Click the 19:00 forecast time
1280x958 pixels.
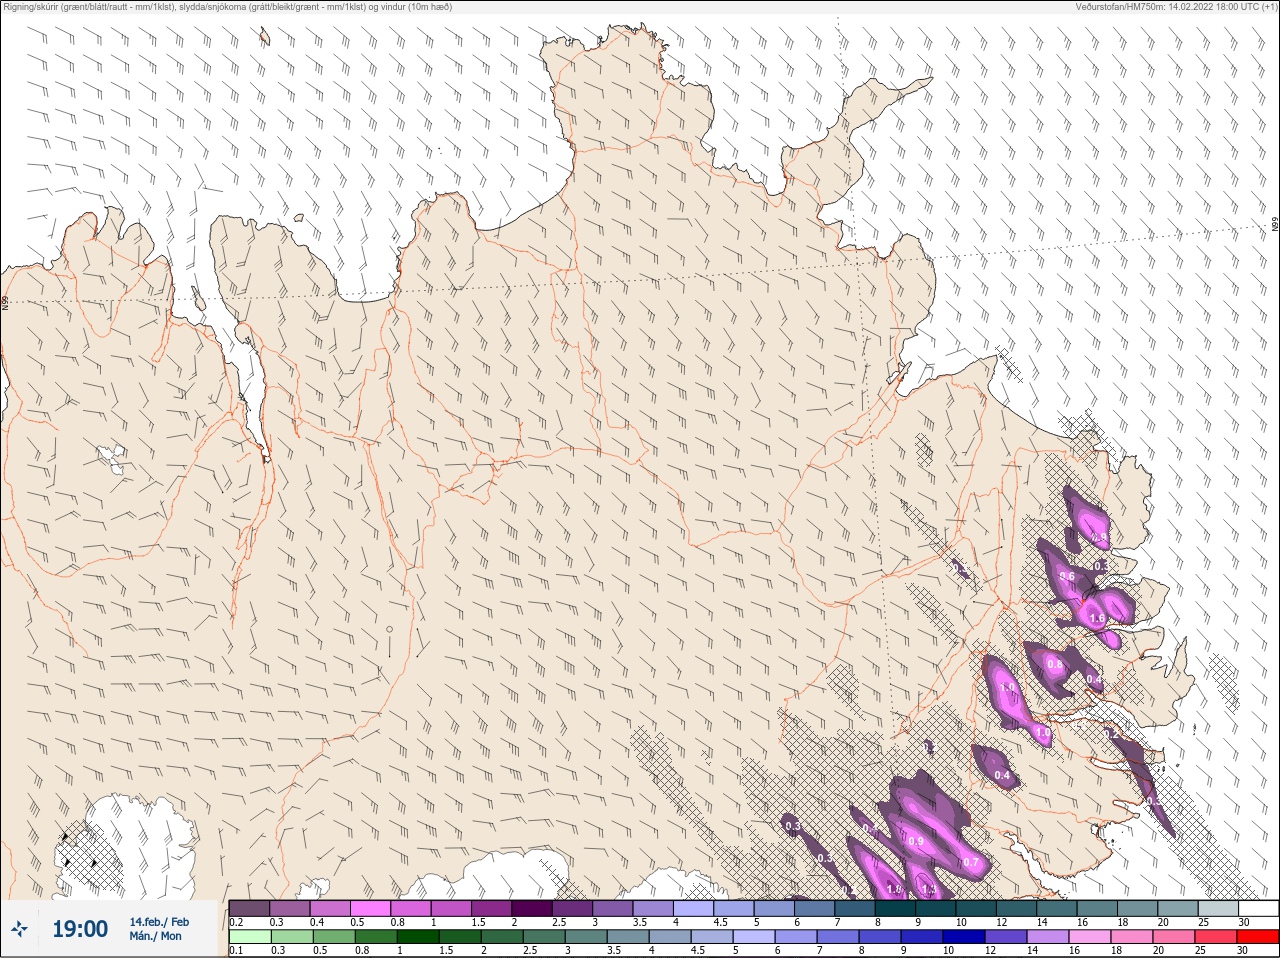pos(80,929)
